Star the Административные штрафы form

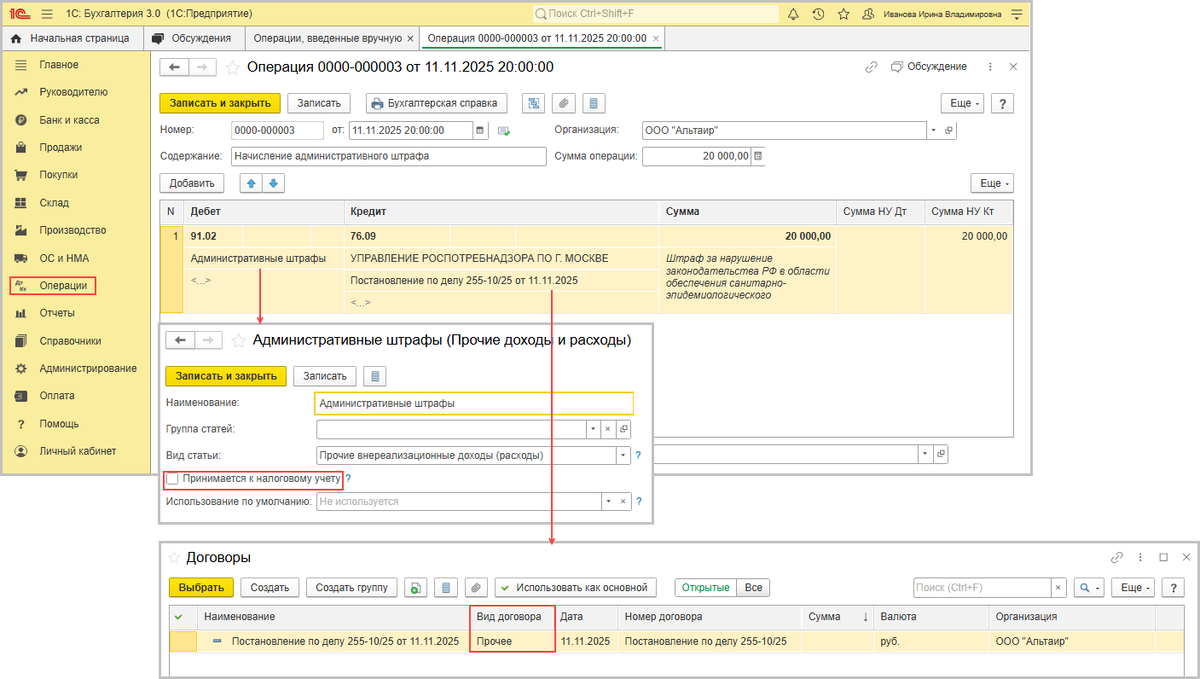coord(238,340)
